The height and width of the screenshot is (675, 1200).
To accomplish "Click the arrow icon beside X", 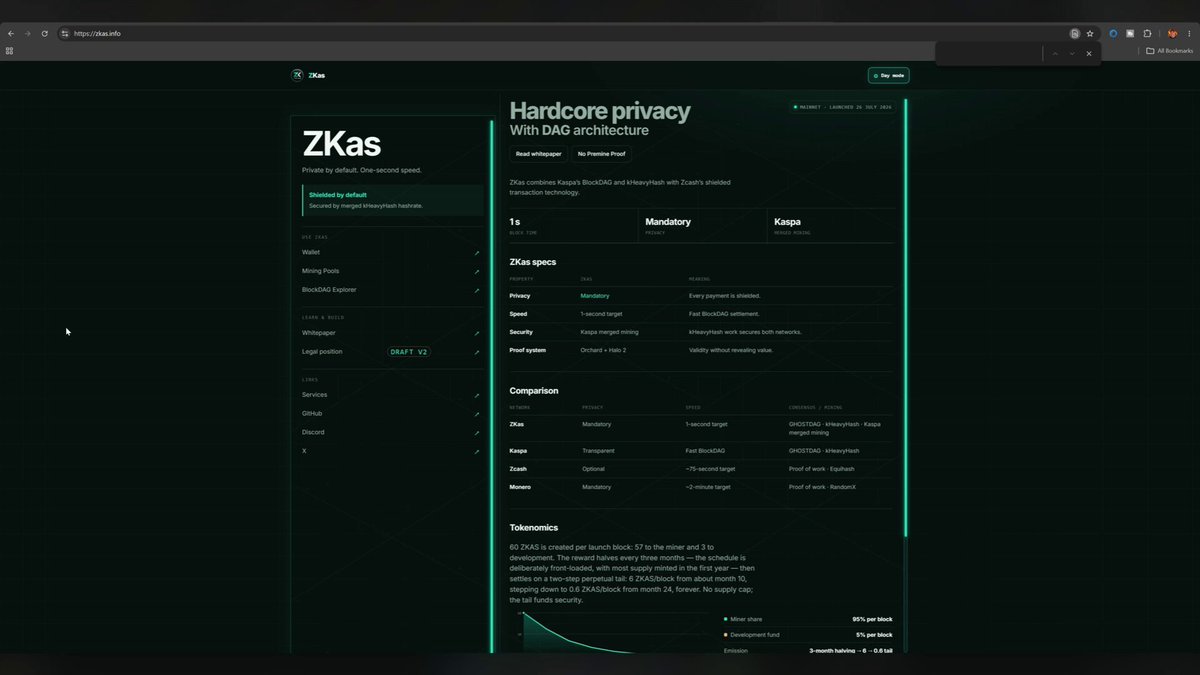I will [477, 452].
